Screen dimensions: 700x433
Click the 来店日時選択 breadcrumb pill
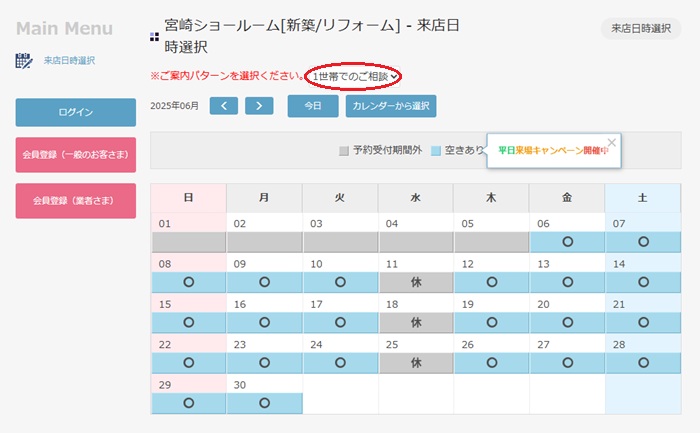point(641,29)
